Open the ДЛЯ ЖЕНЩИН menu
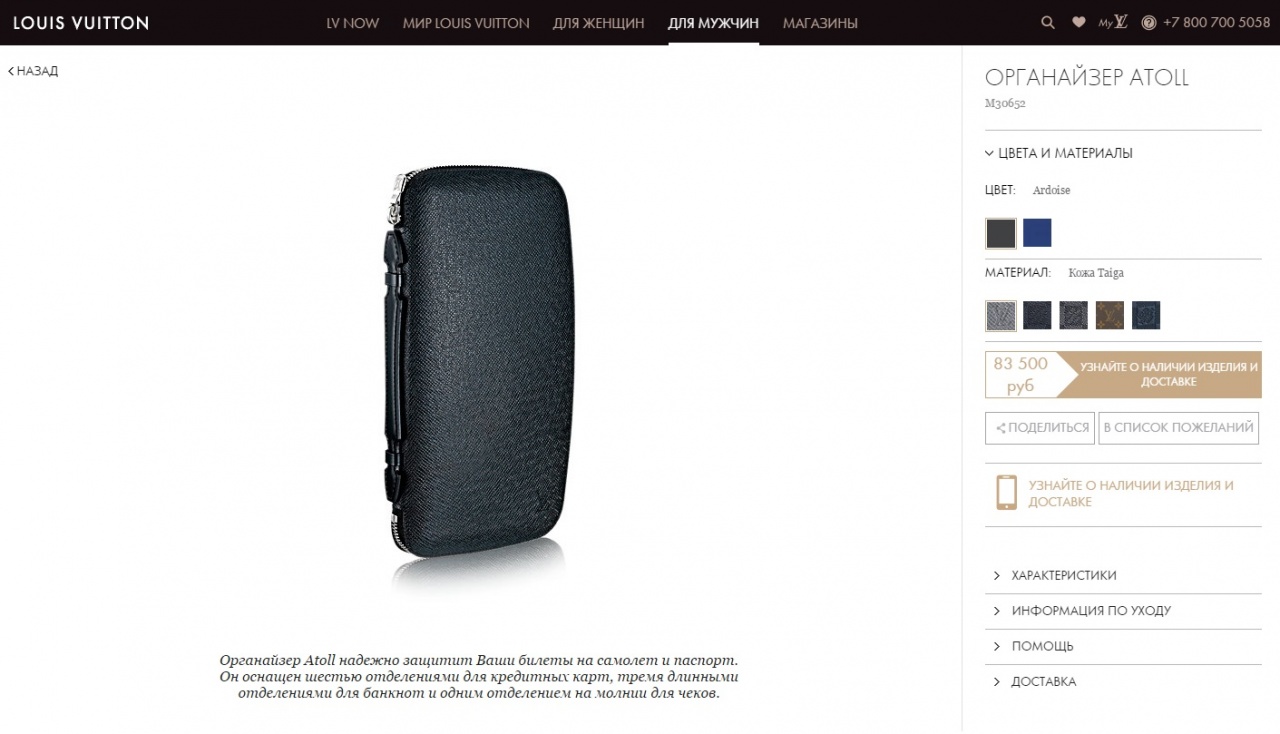The width and height of the screenshot is (1280, 734). tap(598, 23)
